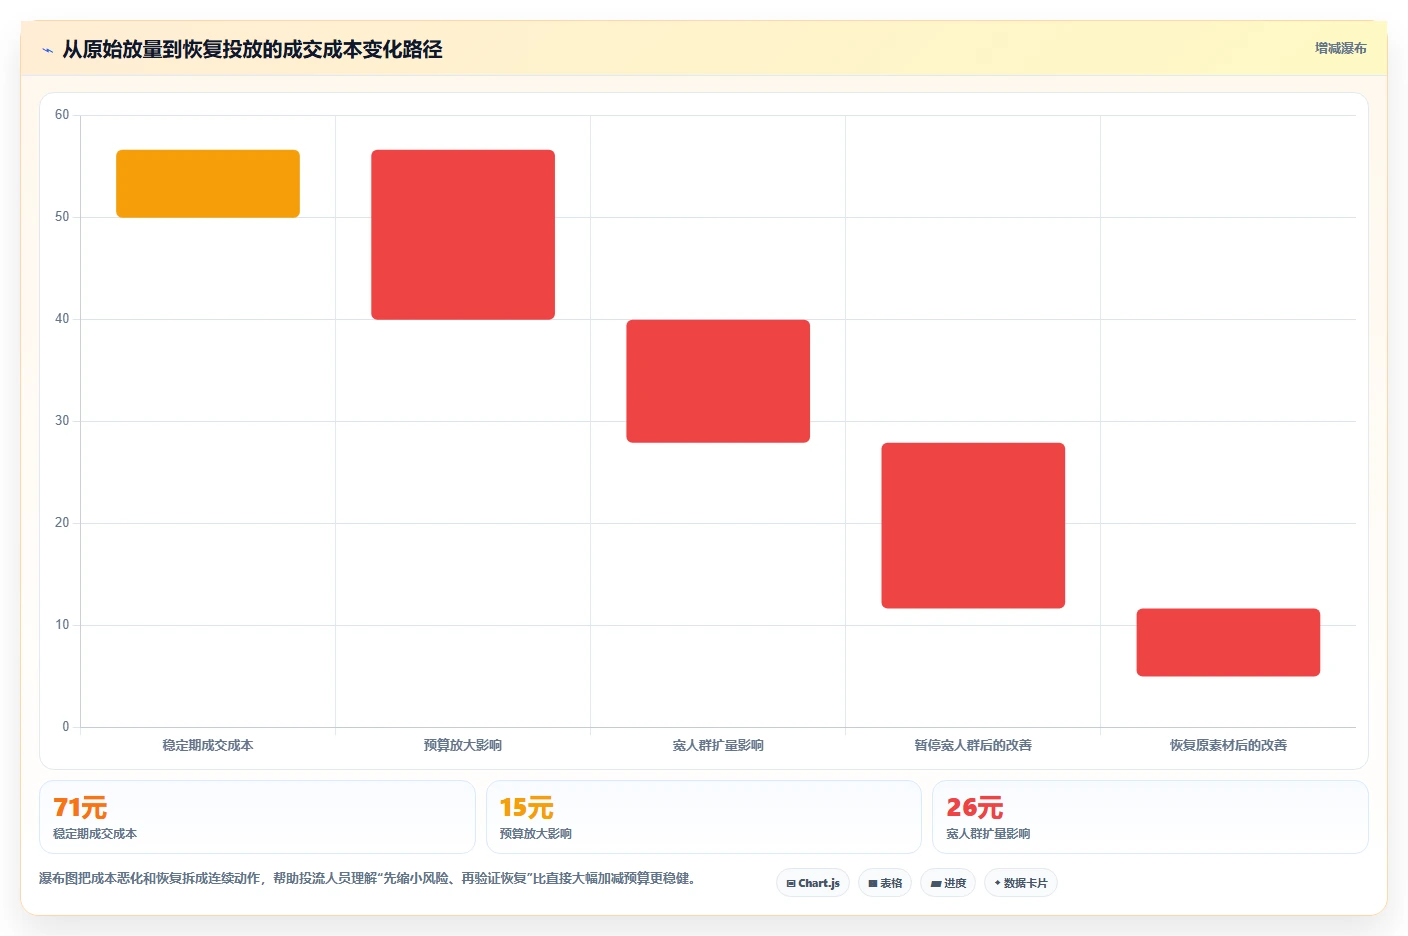
Task: Open the 71元 stat card
Action: pyautogui.click(x=257, y=817)
